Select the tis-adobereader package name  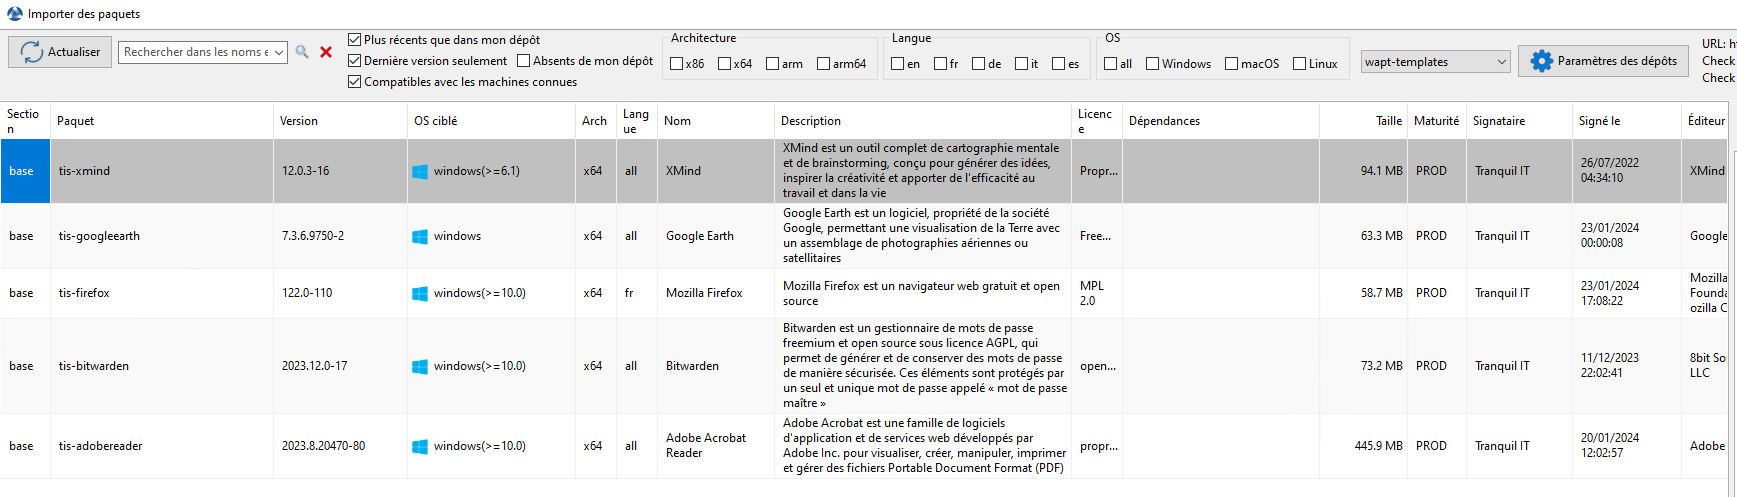(x=100, y=447)
